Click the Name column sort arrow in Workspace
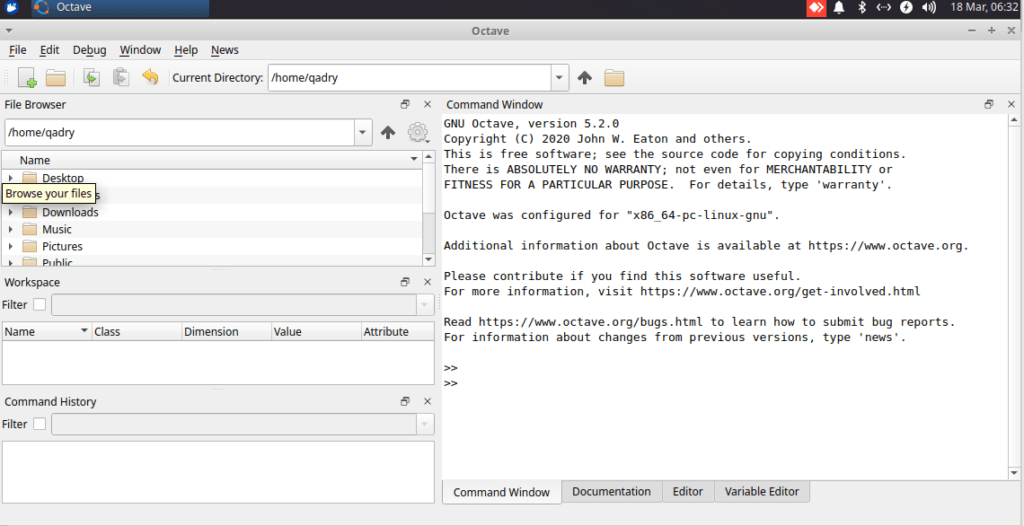1024x526 pixels. [x=84, y=331]
